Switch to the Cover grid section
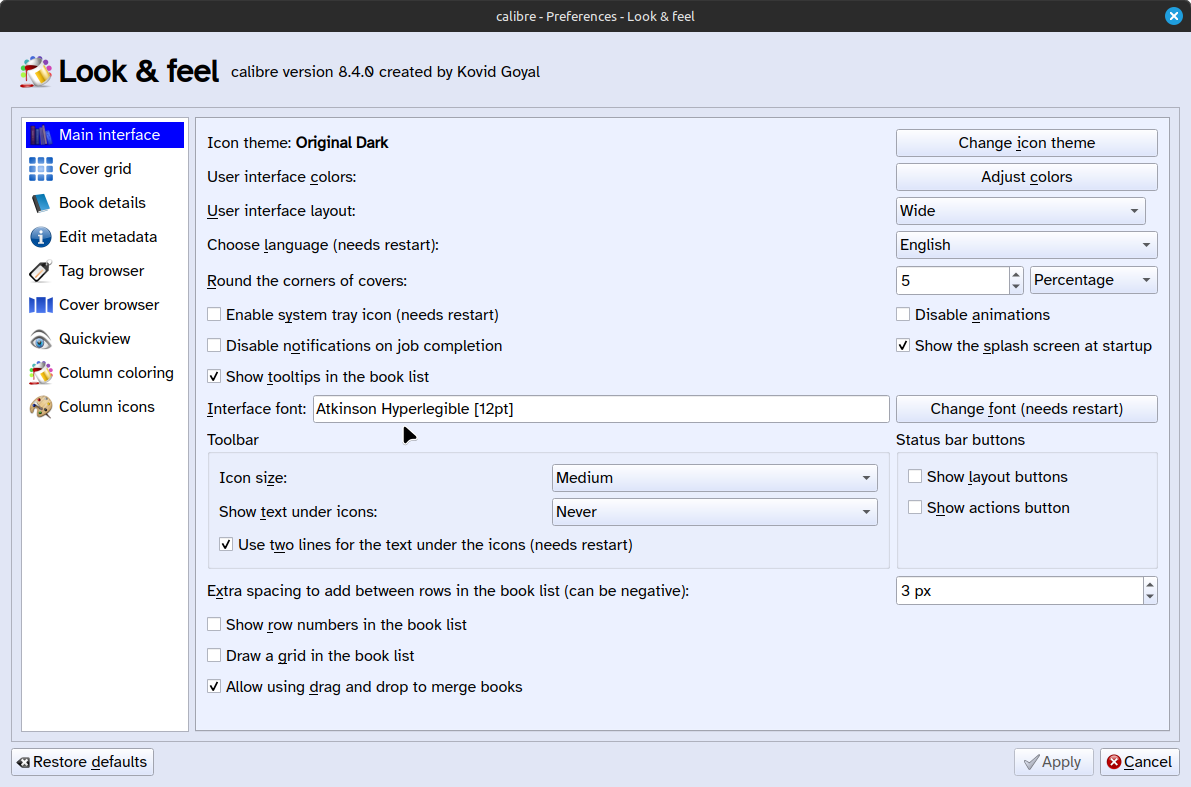This screenshot has height=787, width=1191. 105,169
